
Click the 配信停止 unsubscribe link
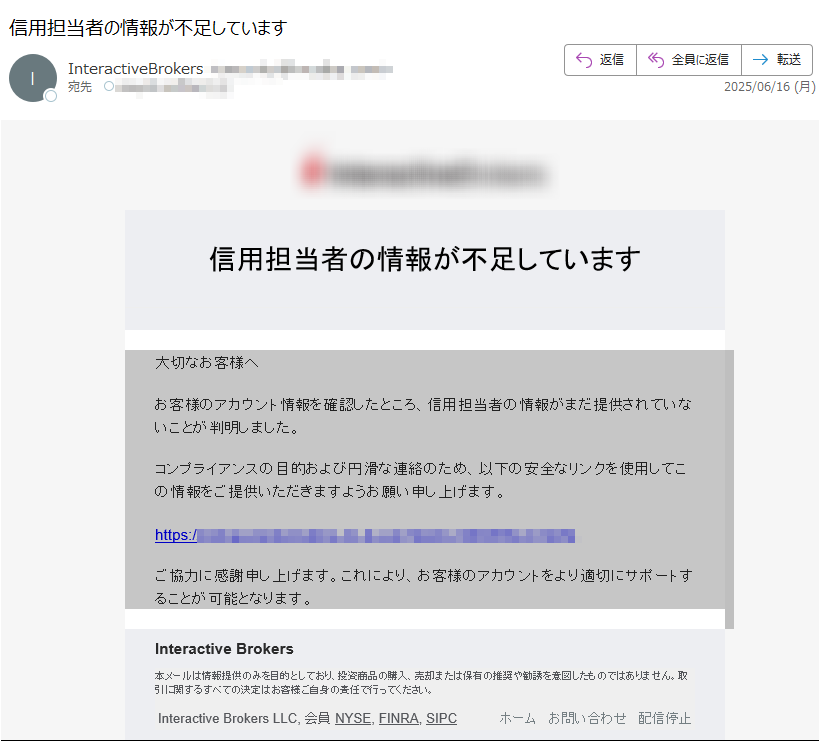pos(664,719)
